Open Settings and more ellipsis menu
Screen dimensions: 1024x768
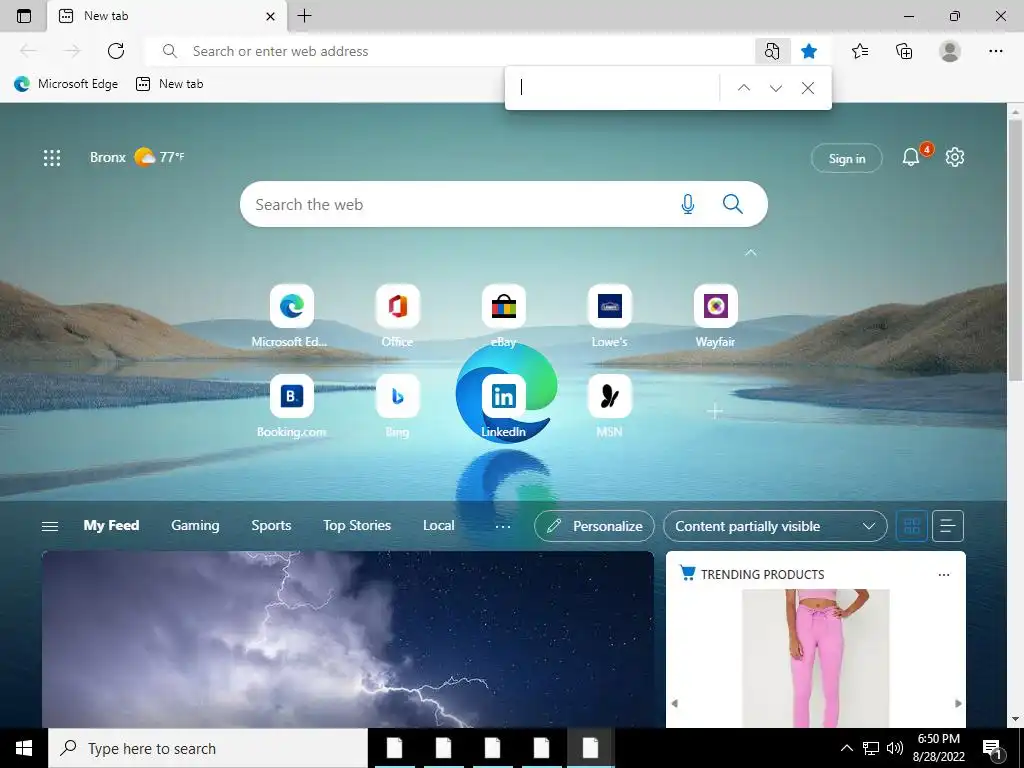pyautogui.click(x=995, y=51)
